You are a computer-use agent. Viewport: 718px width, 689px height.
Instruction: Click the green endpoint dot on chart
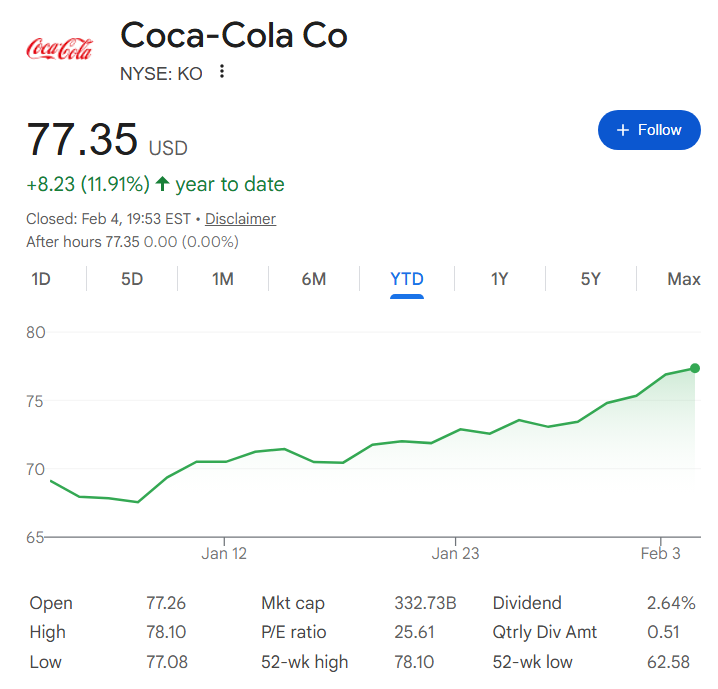point(695,369)
